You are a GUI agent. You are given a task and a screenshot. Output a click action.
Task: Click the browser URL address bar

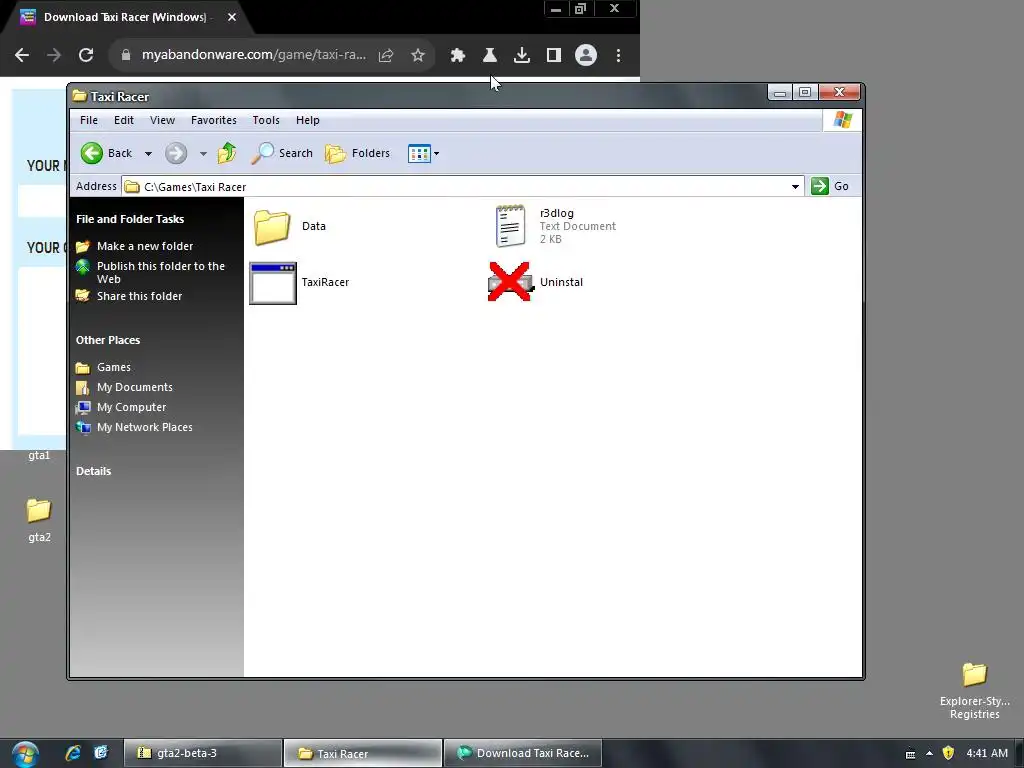coord(253,55)
